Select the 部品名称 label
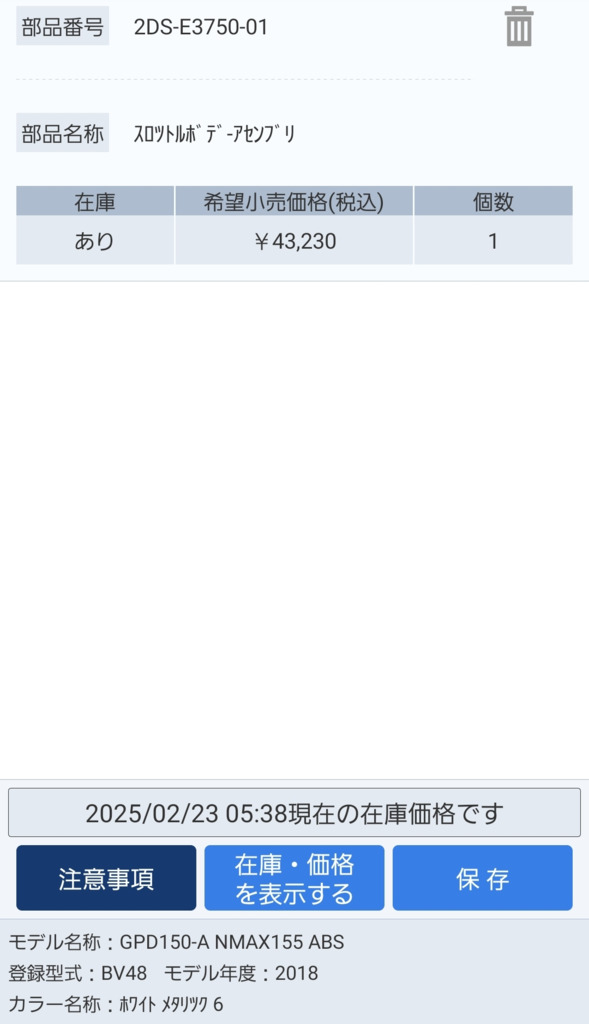 pyautogui.click(x=63, y=133)
